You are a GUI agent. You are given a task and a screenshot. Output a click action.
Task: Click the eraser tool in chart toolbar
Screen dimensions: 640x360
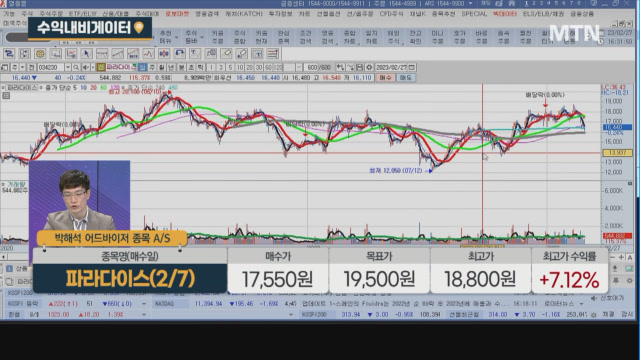[x=226, y=53]
